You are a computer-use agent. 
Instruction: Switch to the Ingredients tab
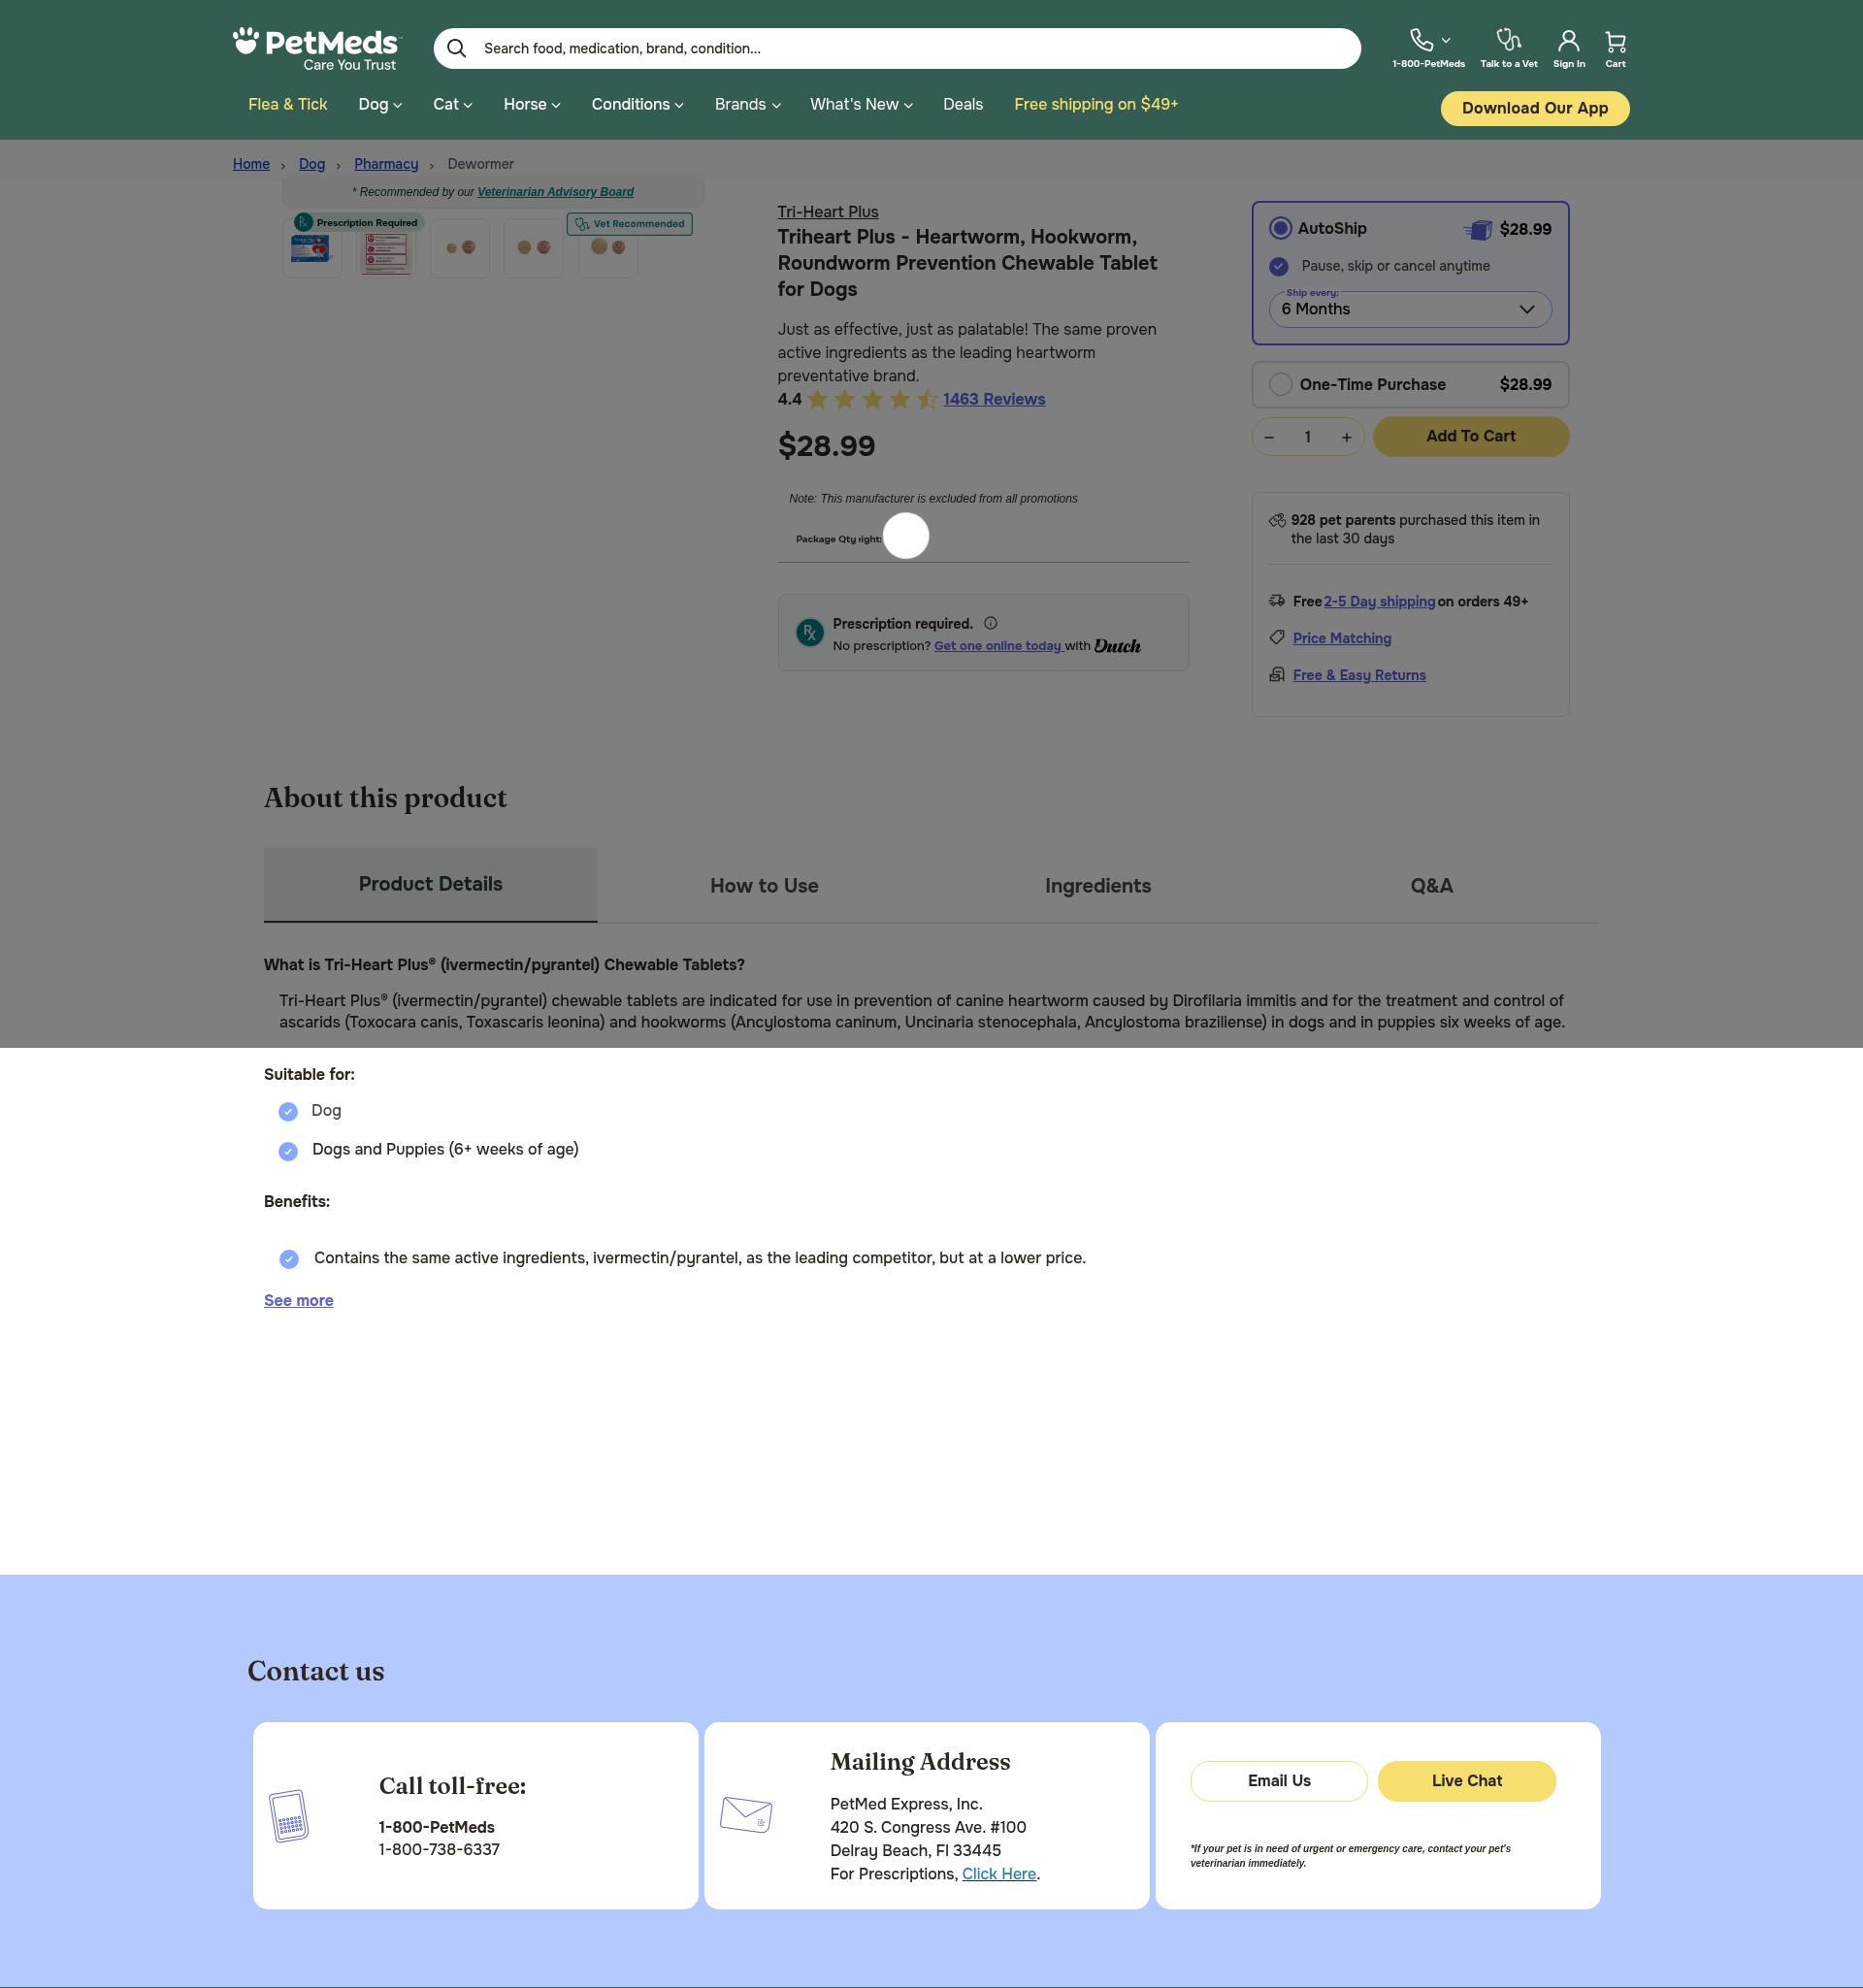coord(1098,885)
